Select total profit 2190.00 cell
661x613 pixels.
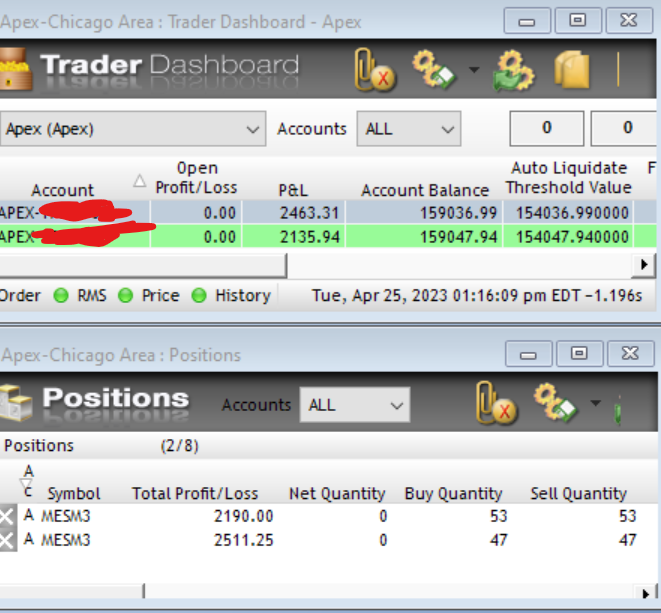coord(244,516)
